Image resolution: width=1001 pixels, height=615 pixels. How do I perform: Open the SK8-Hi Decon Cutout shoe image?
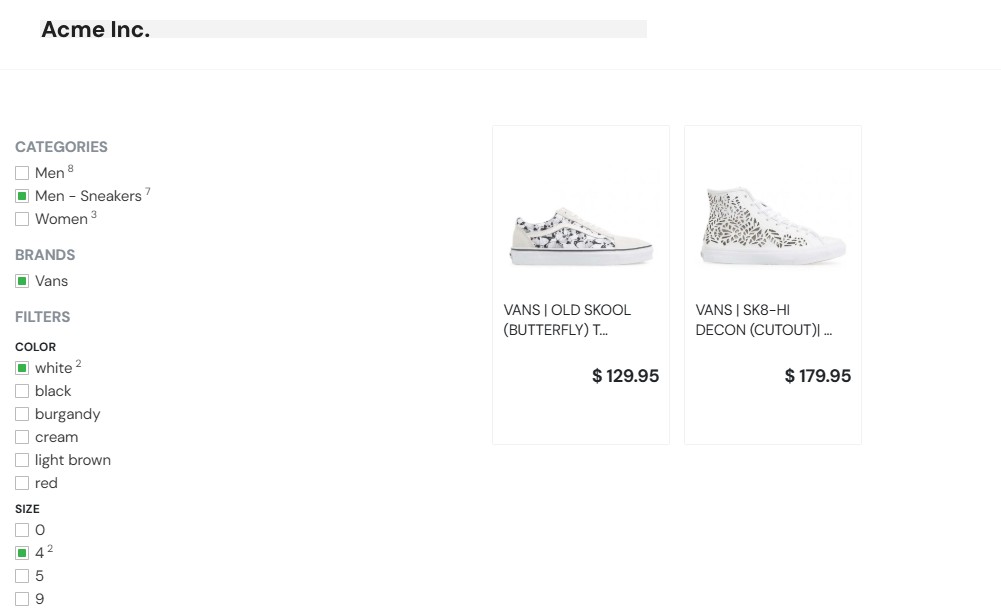[773, 226]
